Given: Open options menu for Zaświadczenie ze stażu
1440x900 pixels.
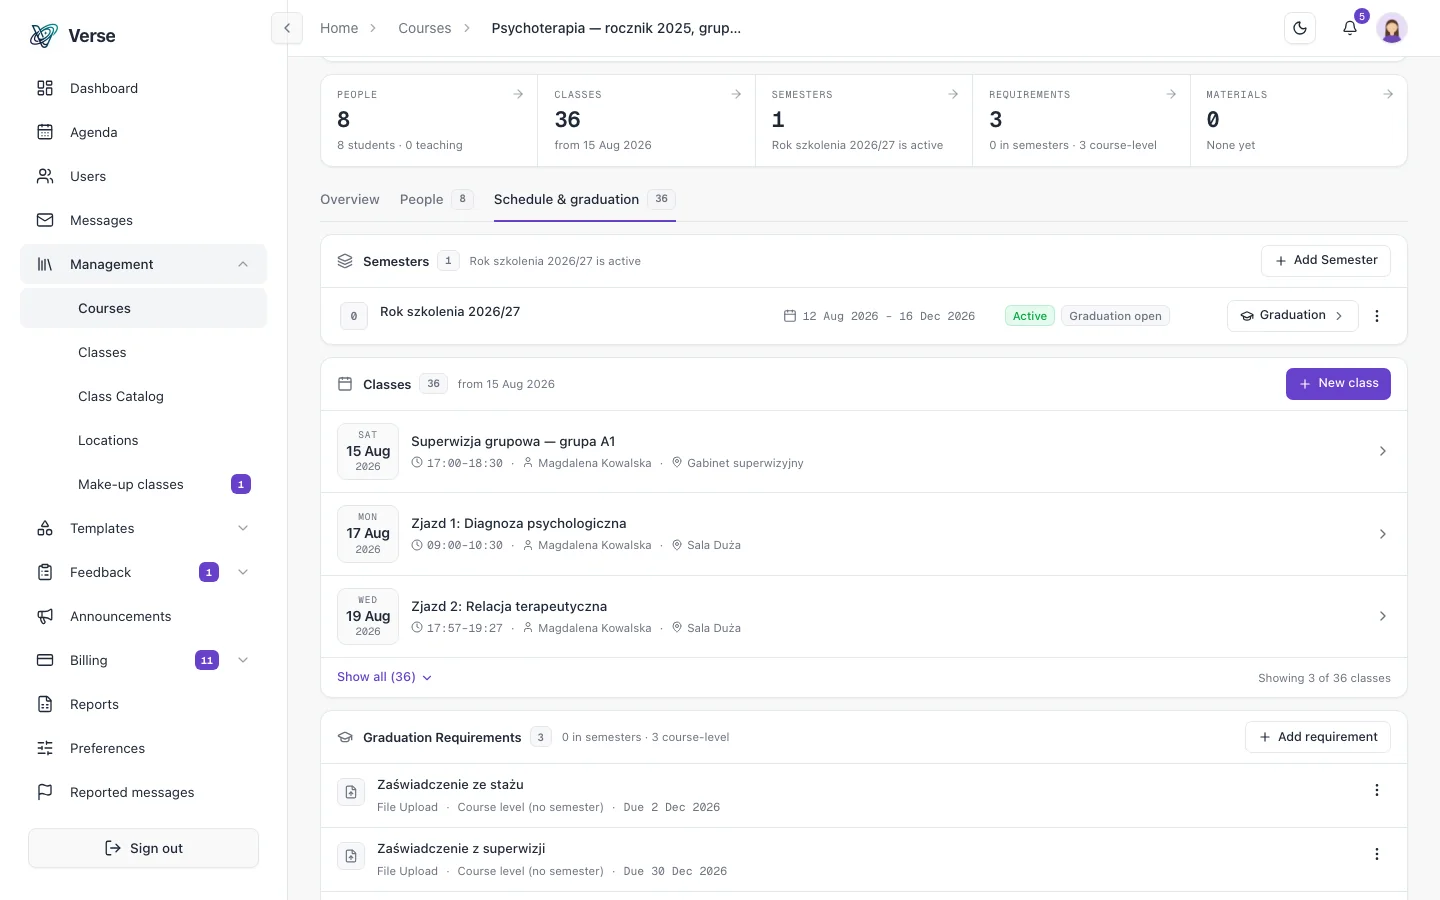Looking at the screenshot, I should click(1377, 790).
